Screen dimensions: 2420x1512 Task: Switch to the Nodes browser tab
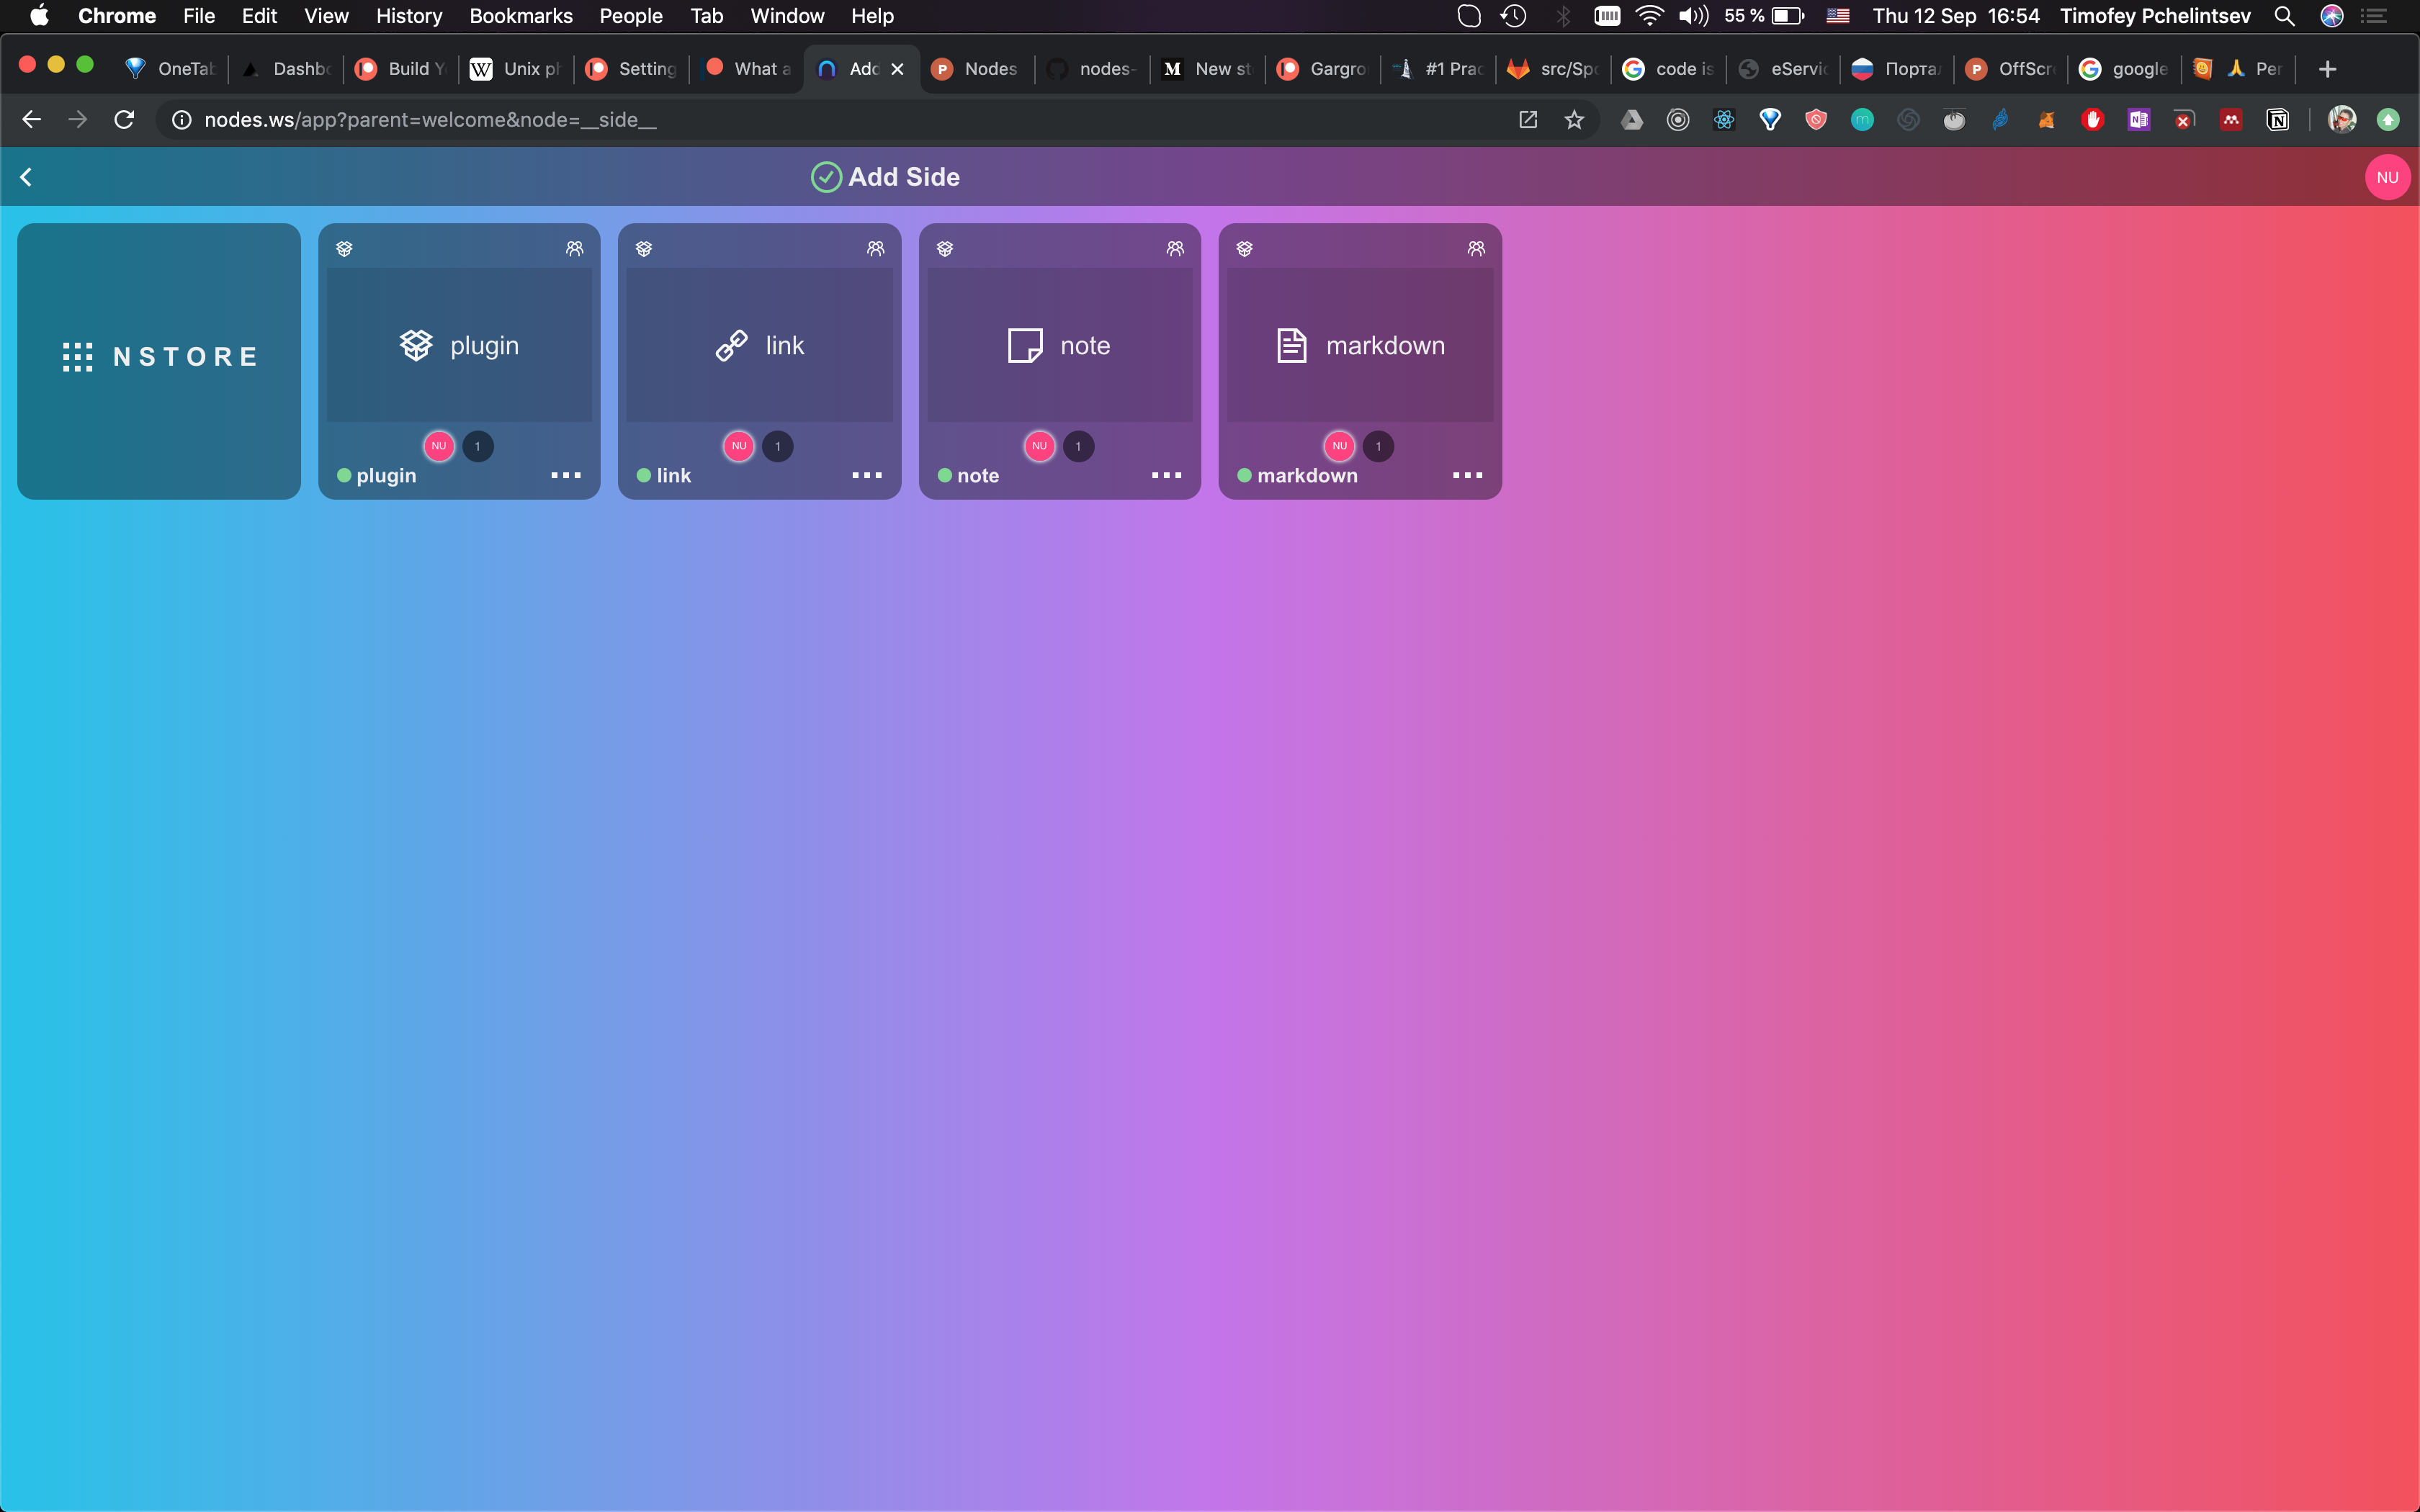pos(977,68)
